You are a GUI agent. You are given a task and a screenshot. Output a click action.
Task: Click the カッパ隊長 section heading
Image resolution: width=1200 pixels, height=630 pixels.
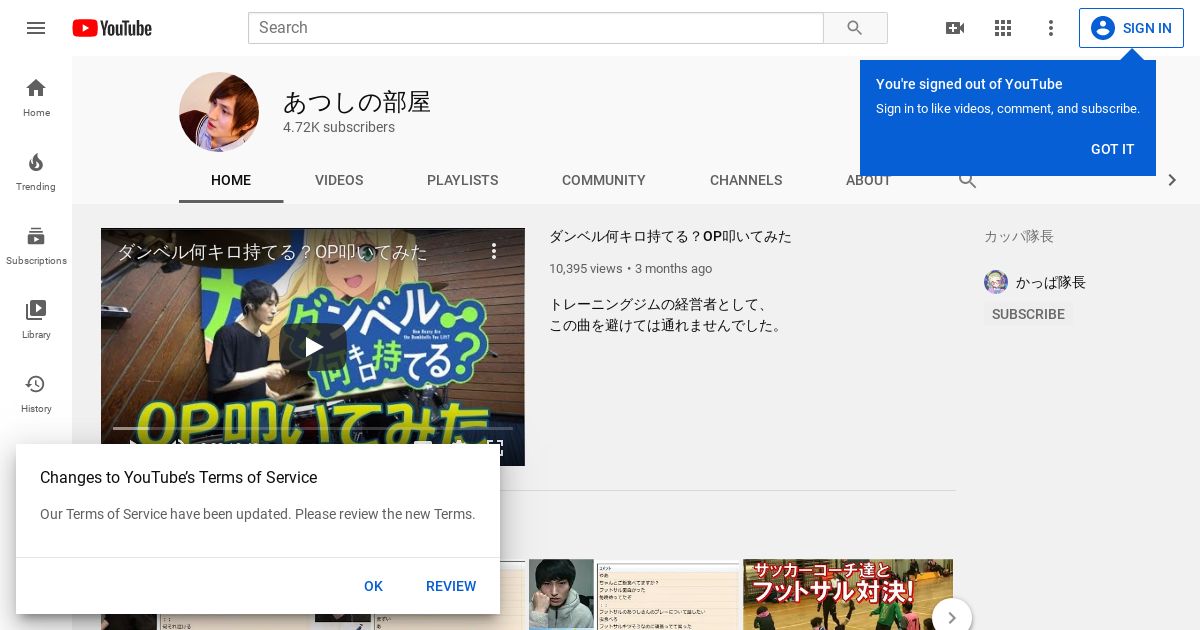[x=1019, y=237]
